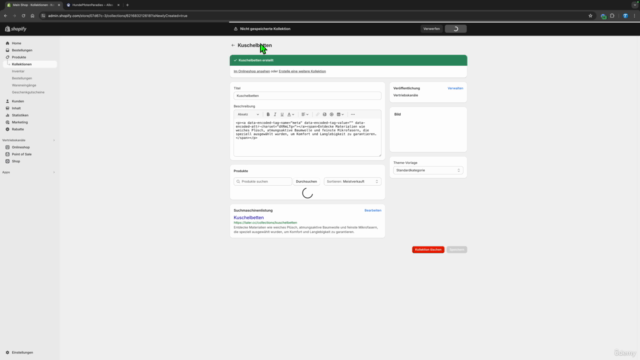Click the browser home icon
The width and height of the screenshot is (640, 360).
coord(32,16)
